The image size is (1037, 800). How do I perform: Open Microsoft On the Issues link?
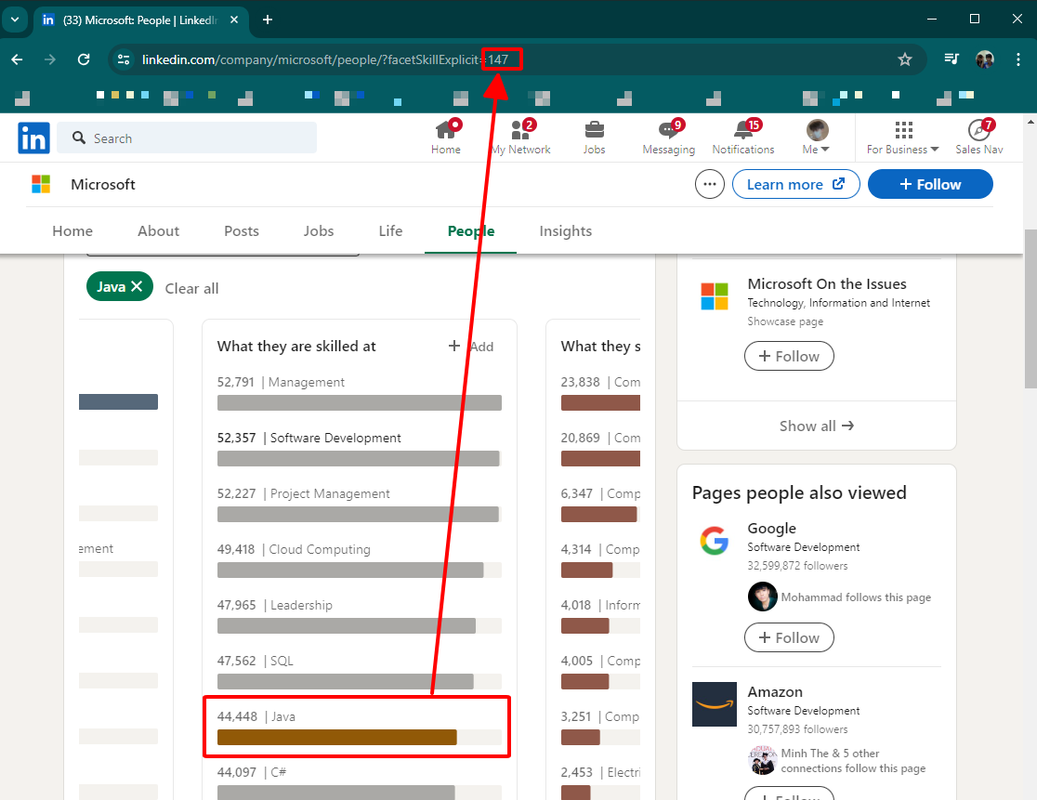[827, 284]
